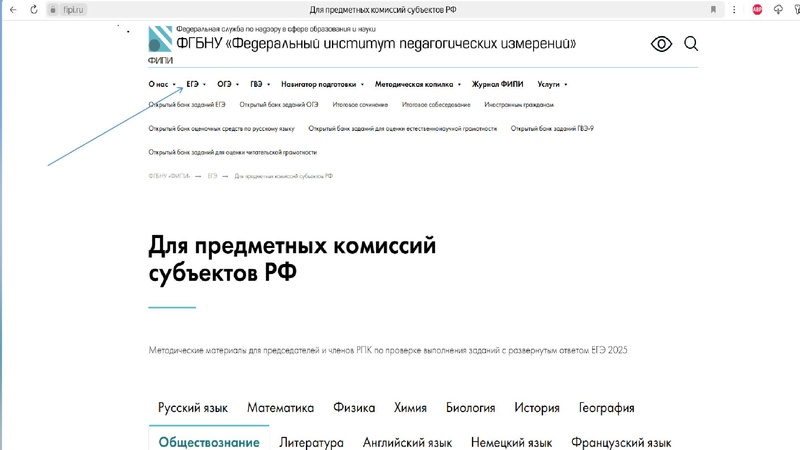Screen dimensions: 800x450
Task: Expand the "Методическая копилка" menu
Action: pos(418,84)
